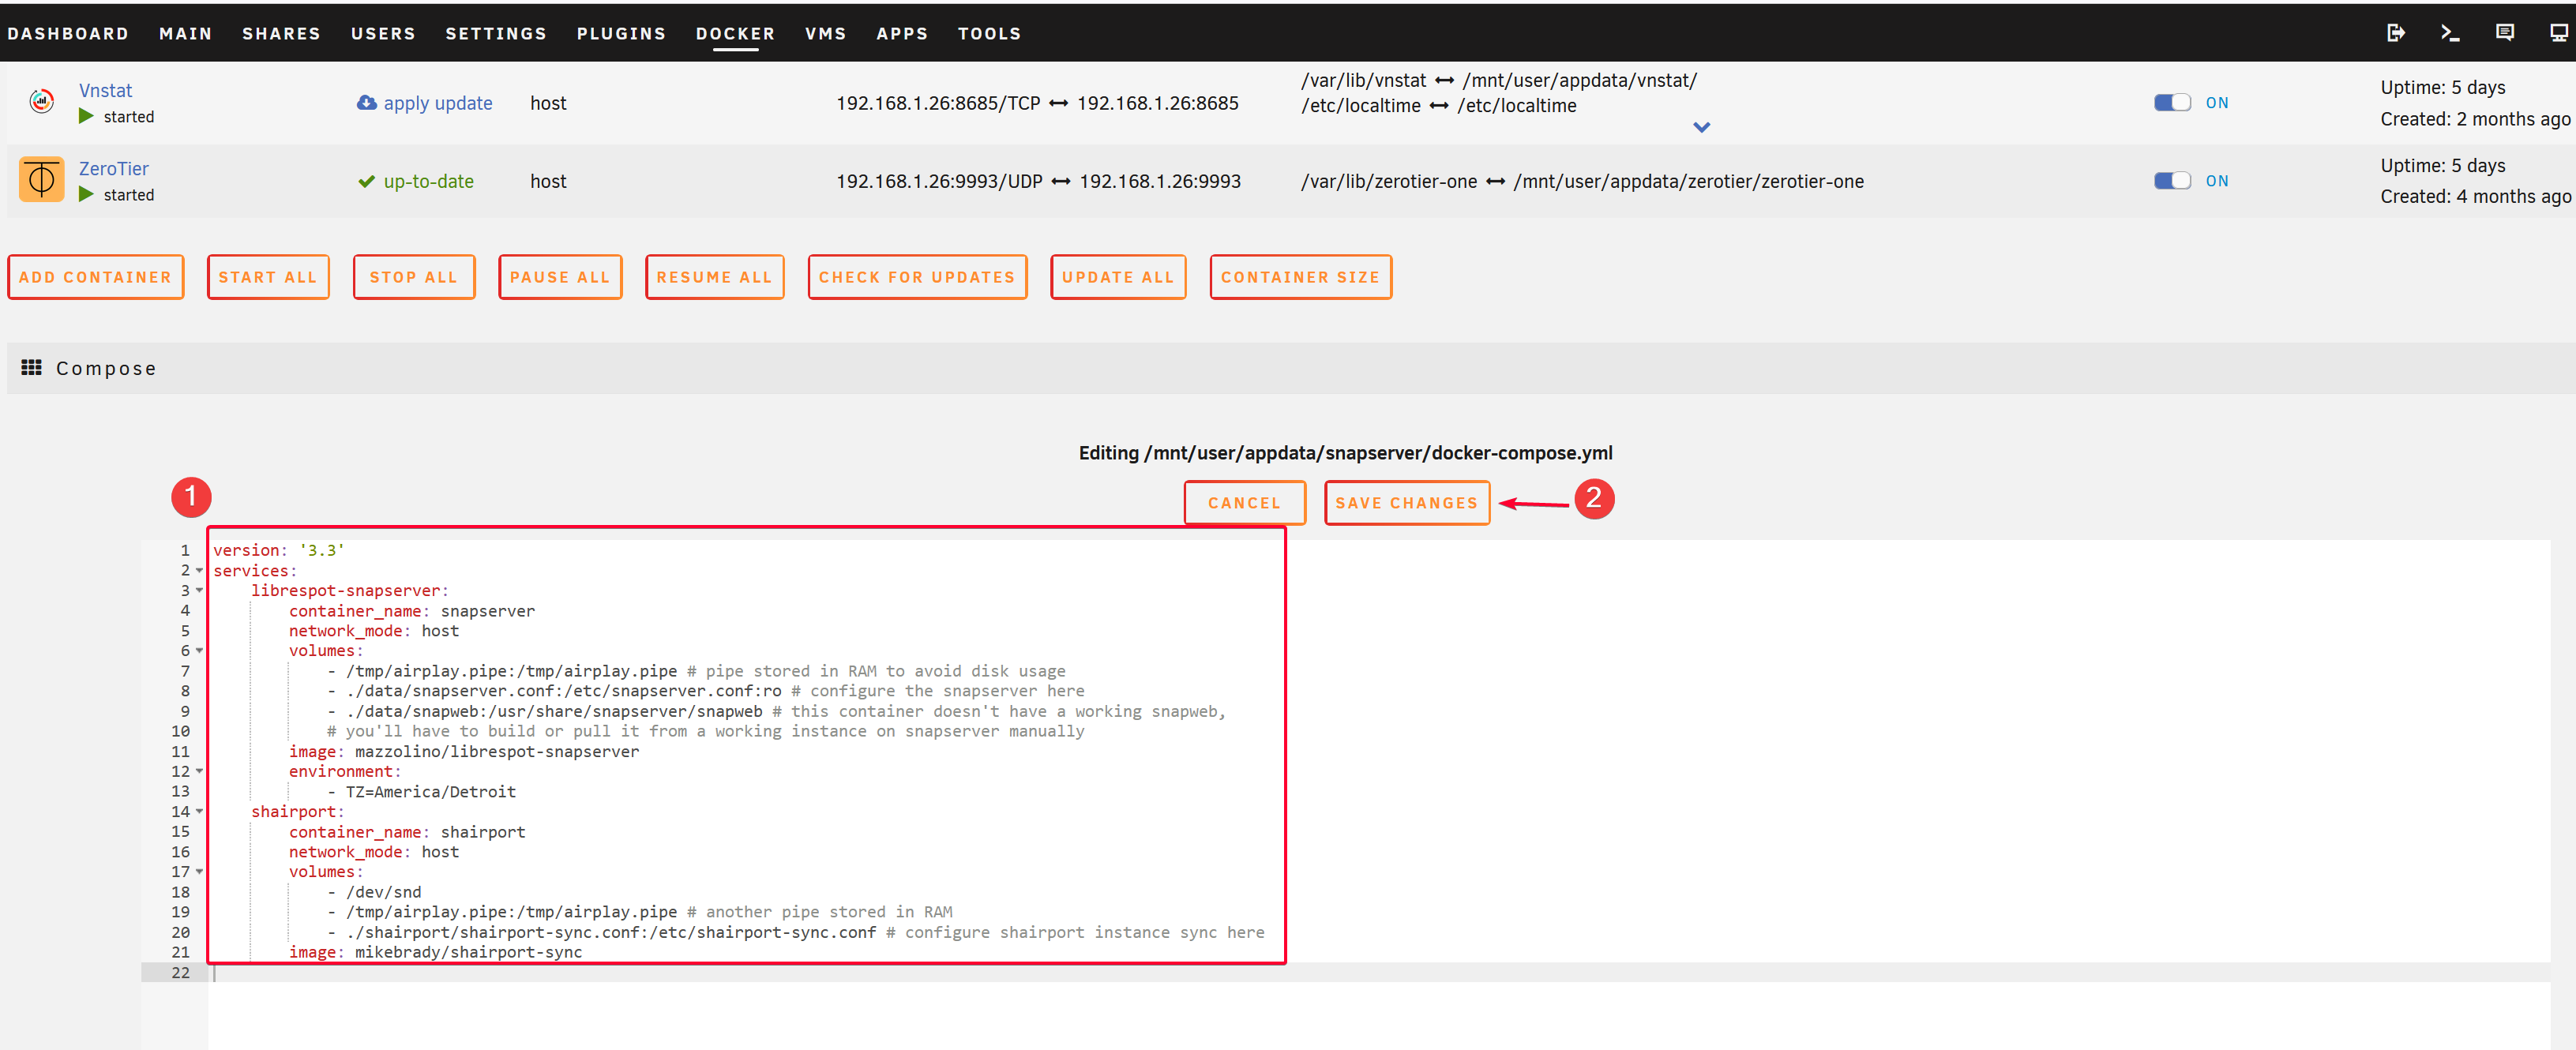
Task: Open the terminal icon in top bar
Action: [x=2450, y=33]
